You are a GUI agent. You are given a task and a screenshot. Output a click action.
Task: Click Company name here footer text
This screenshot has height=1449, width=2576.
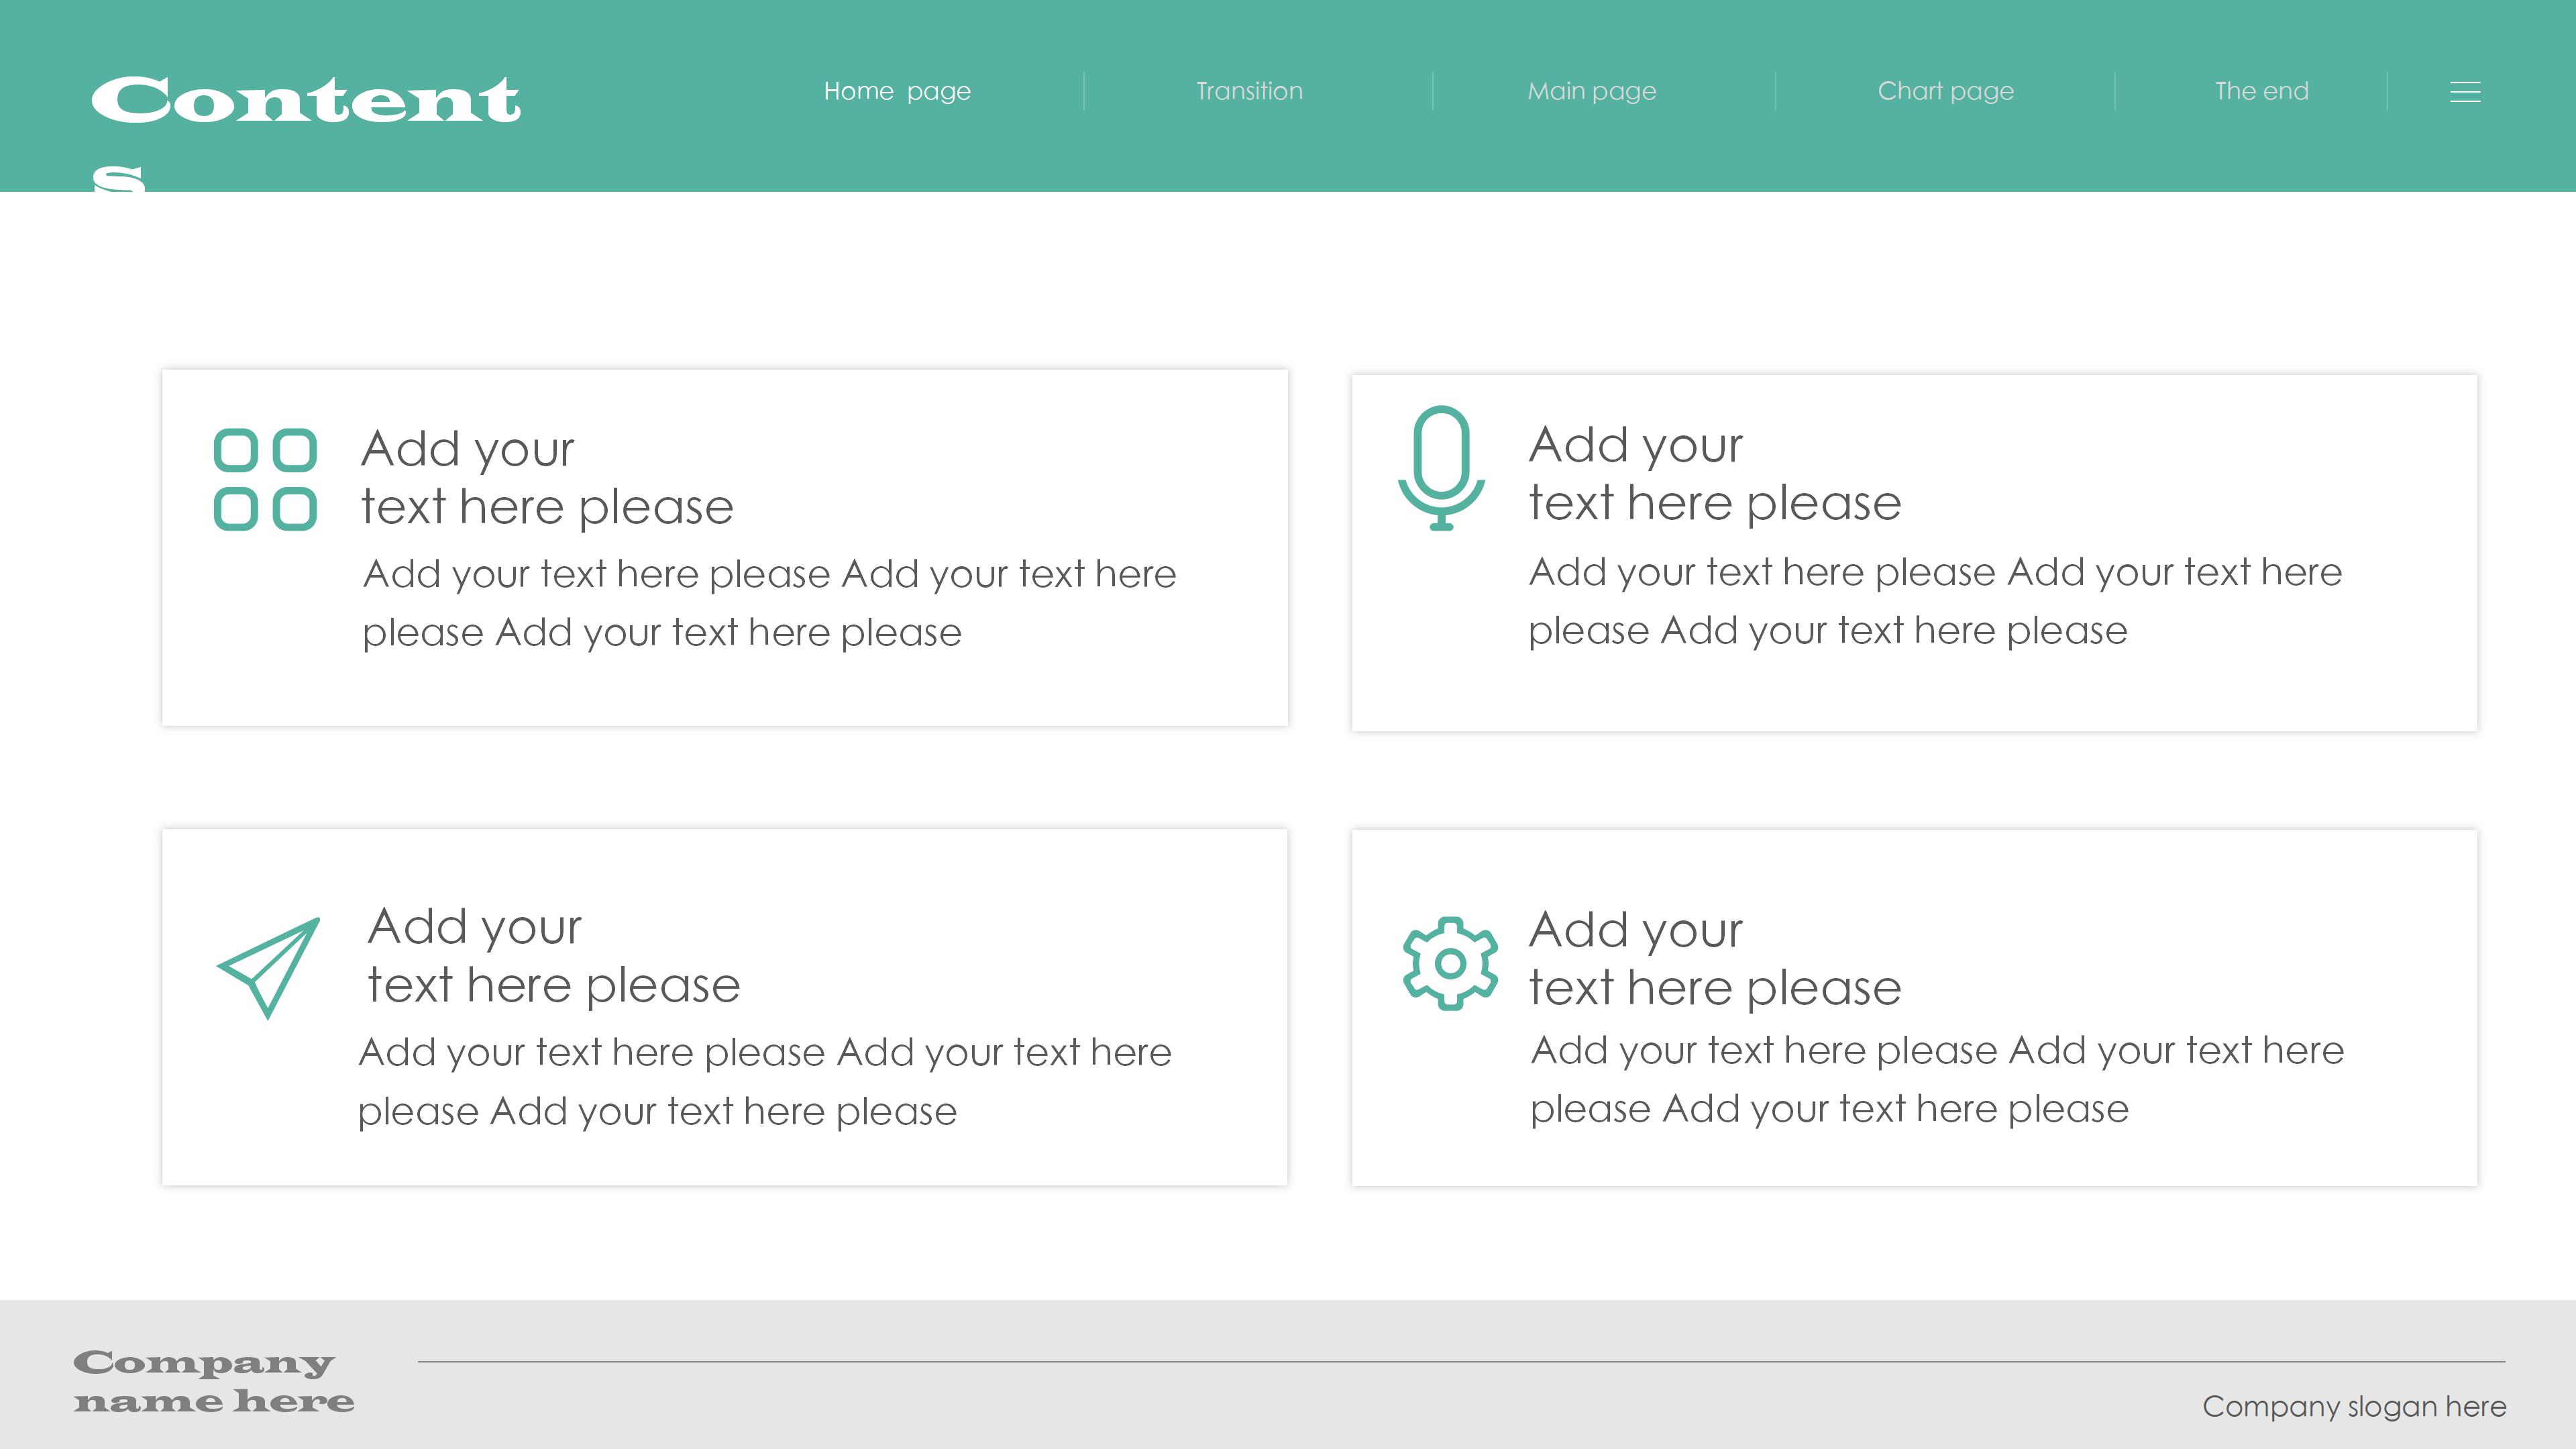(213, 1381)
